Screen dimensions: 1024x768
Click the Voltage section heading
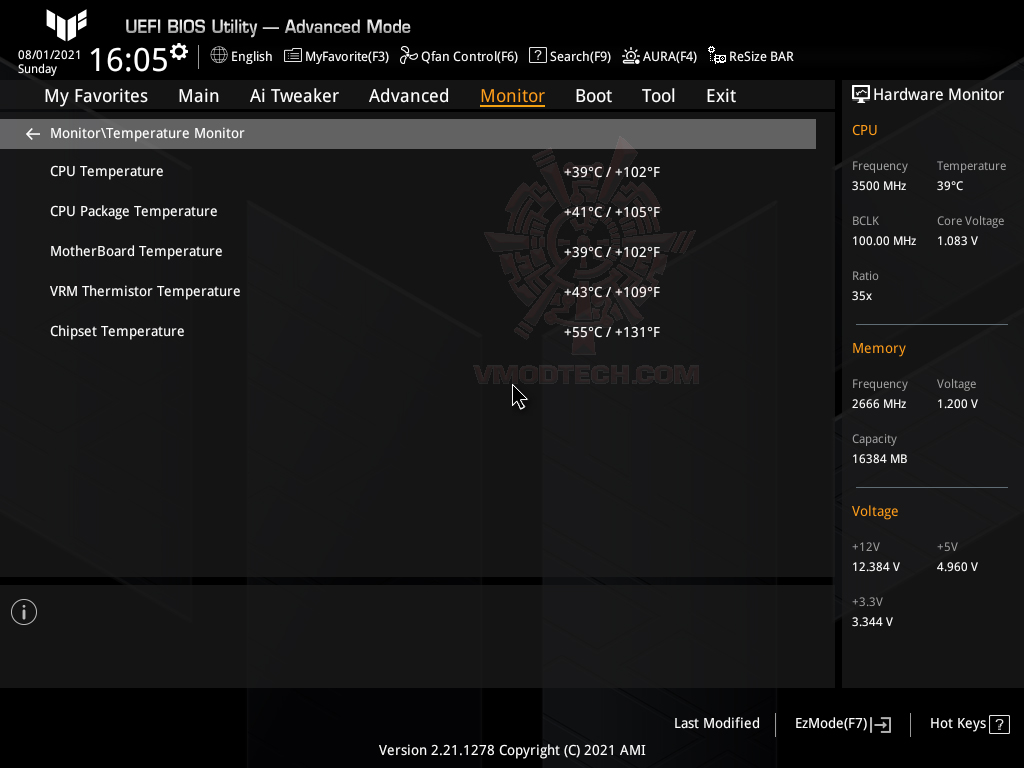coord(875,511)
